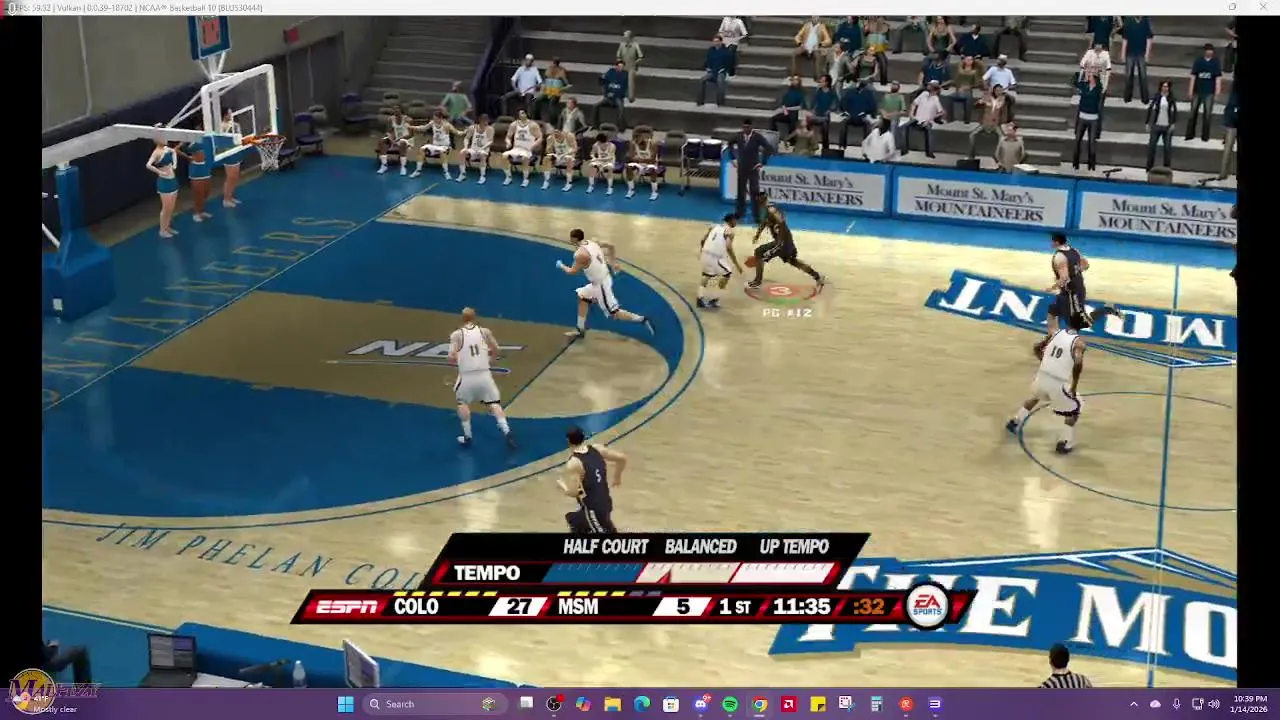Select HALF COURT tempo label
1280x720 pixels.
[x=606, y=547]
